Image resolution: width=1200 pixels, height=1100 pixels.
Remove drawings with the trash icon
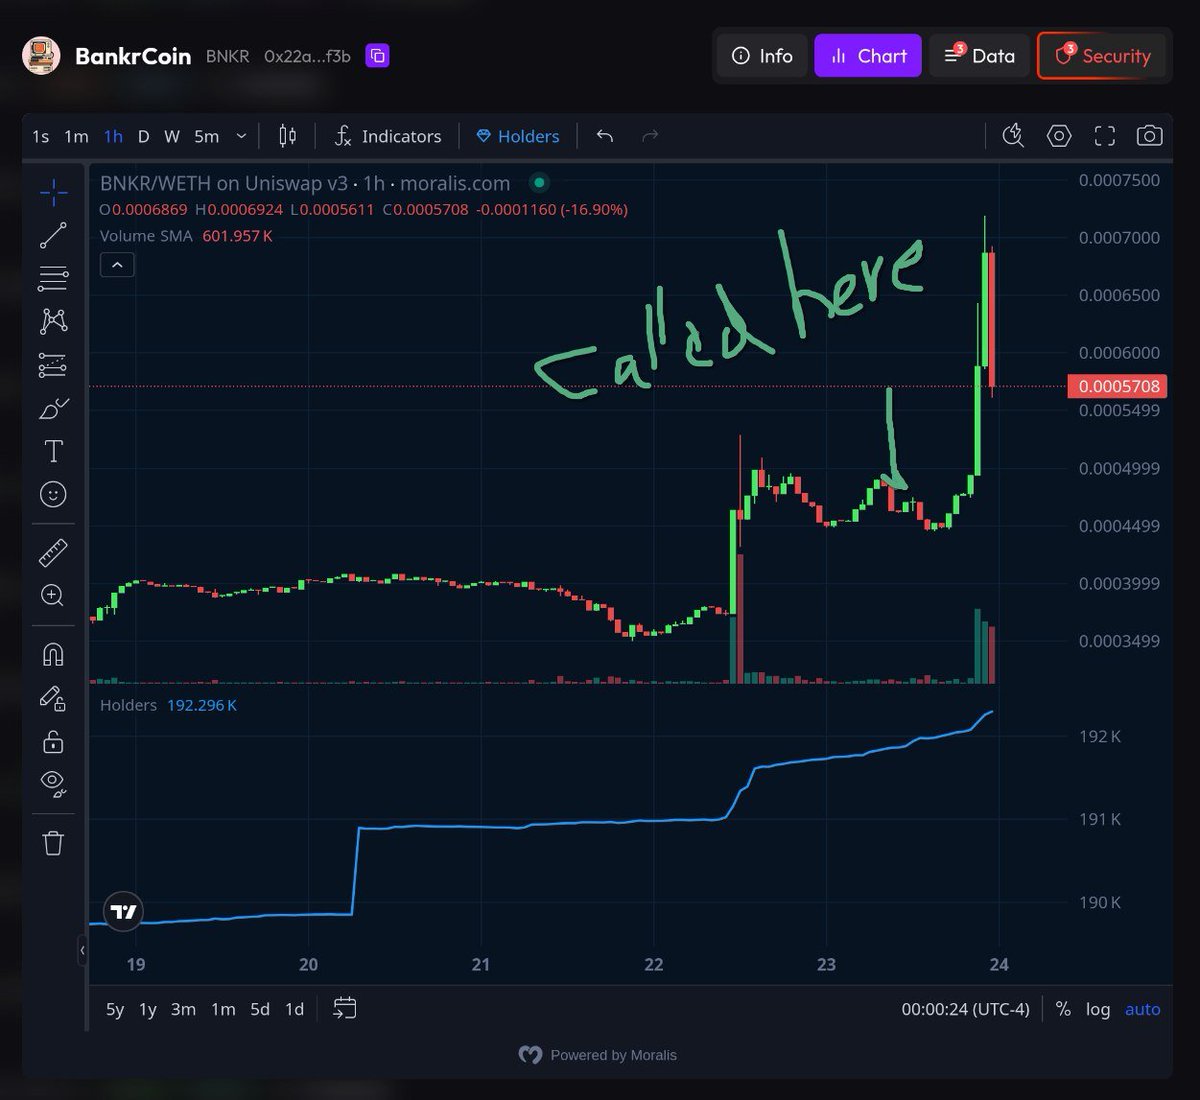(53, 843)
